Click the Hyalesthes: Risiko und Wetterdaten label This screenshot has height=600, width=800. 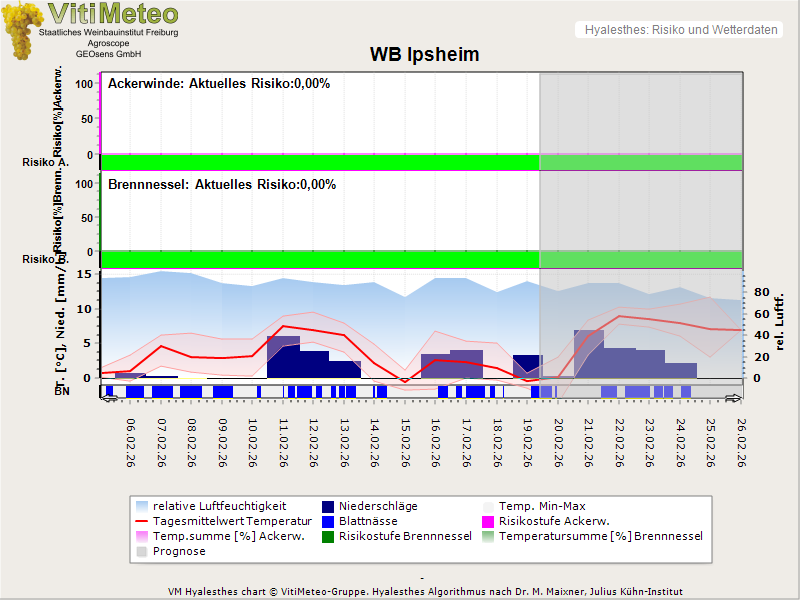[x=680, y=30]
